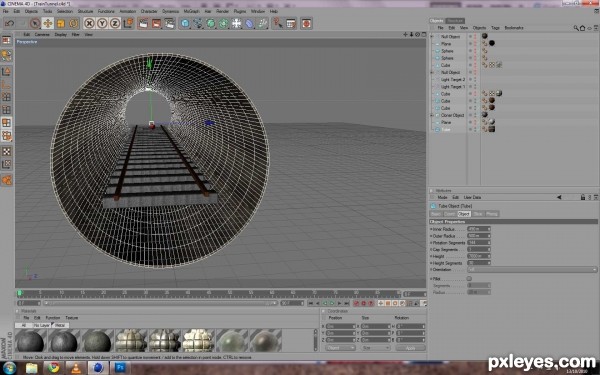Open the MoGraph menu
The width and height of the screenshot is (600, 375).
coord(191,11)
